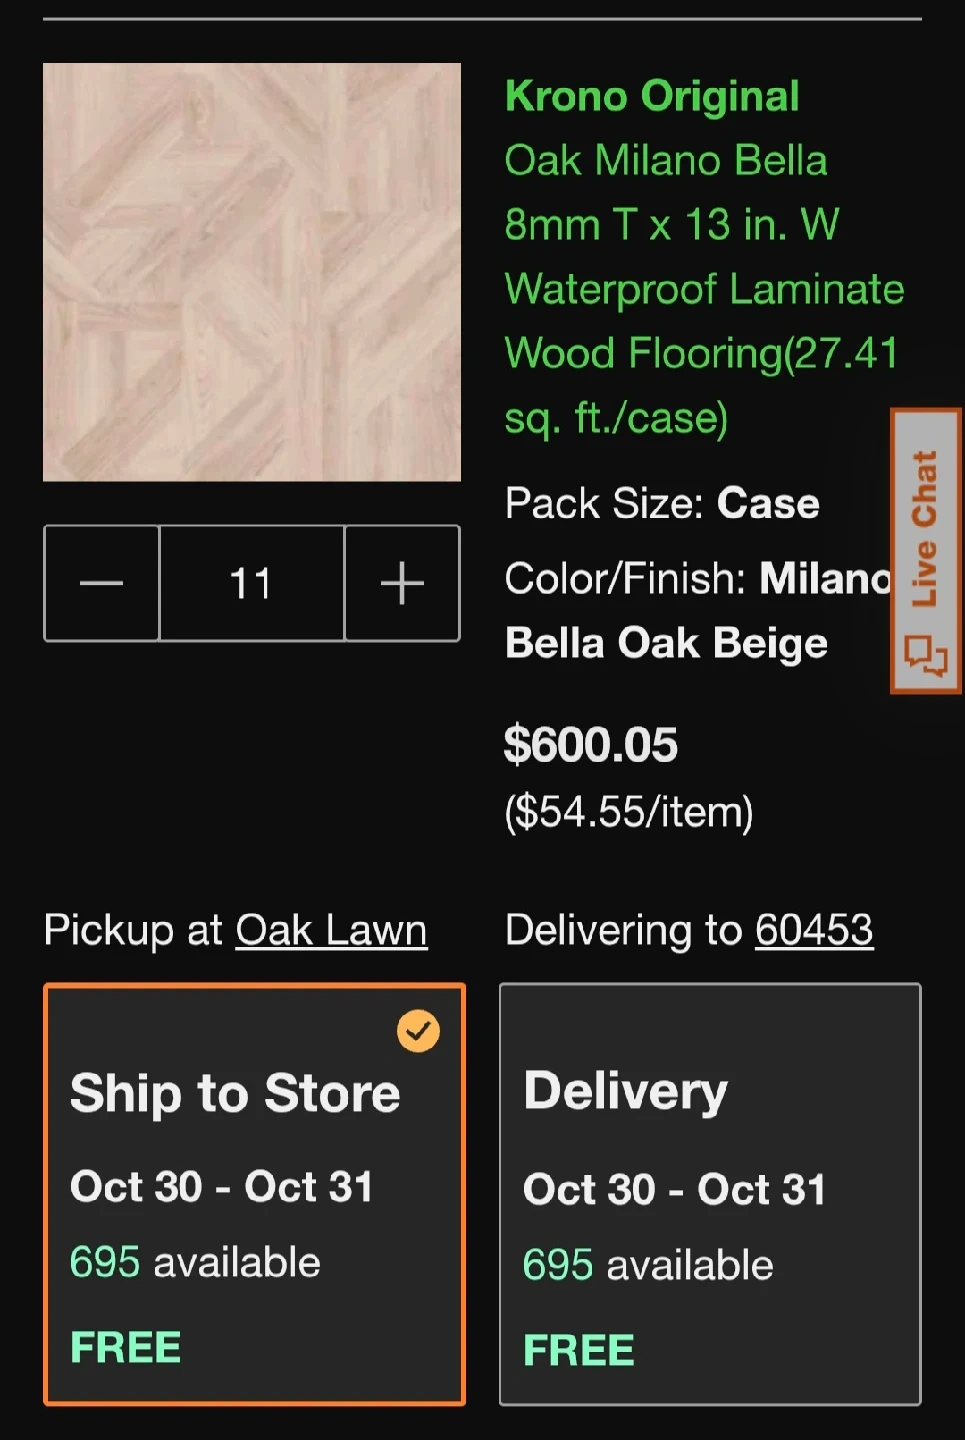Change the delivery ZIP code 60453
Viewport: 965px width, 1440px height.
[x=814, y=931]
